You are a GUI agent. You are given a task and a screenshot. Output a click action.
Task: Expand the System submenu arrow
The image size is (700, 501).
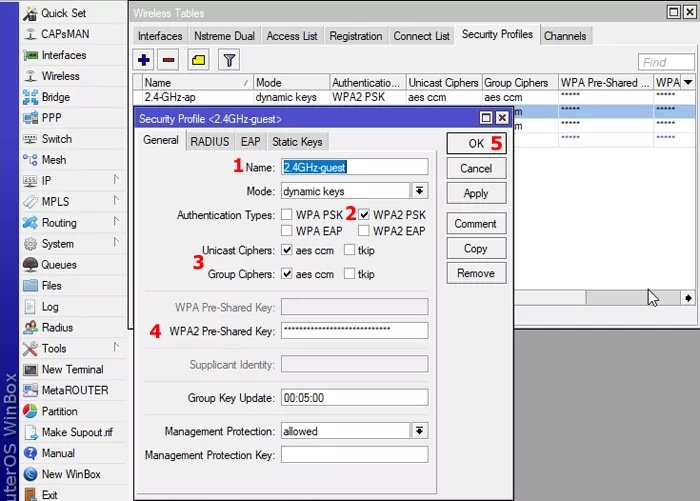116,242
